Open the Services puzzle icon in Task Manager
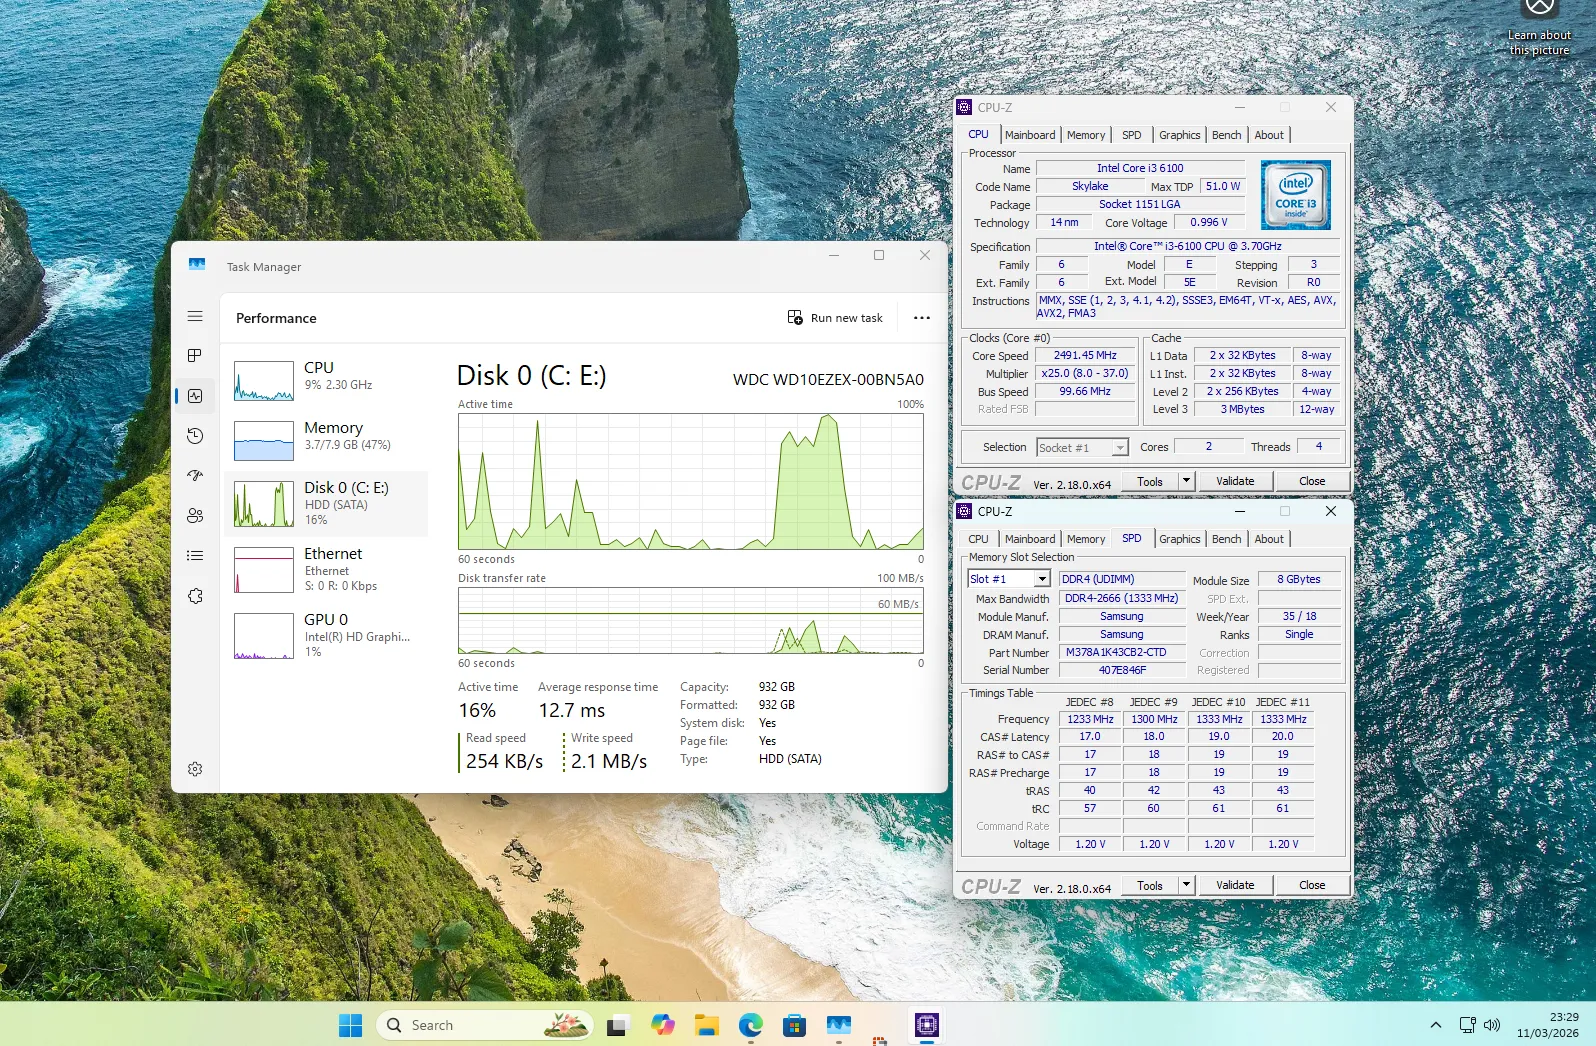 coord(195,596)
